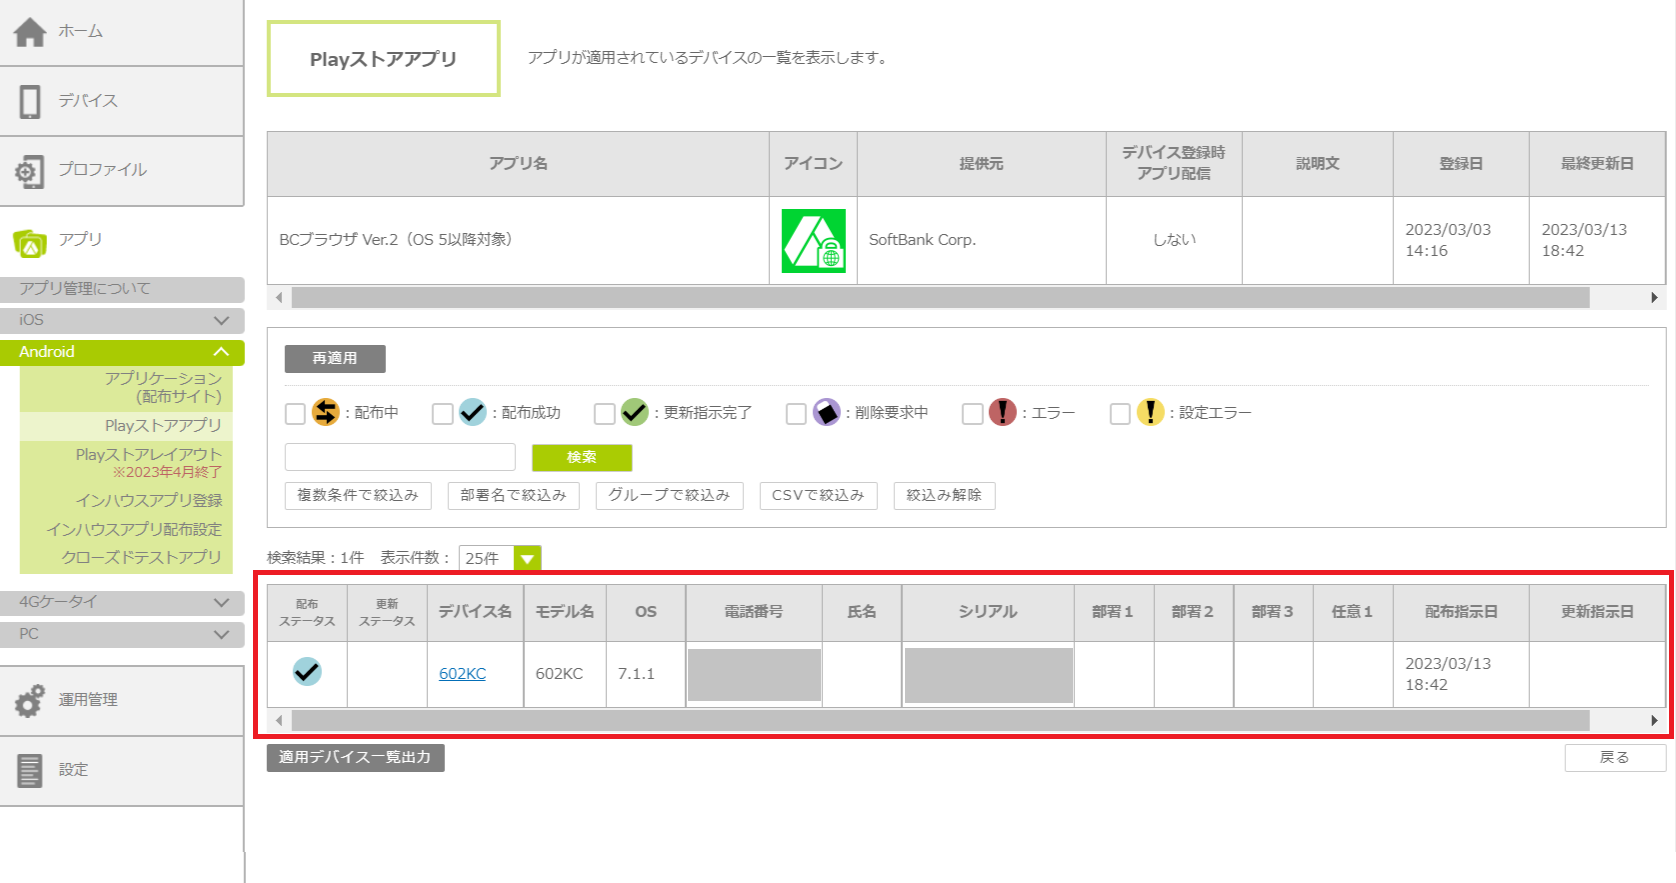The width and height of the screenshot is (1676, 883).
Task: Click the Settings document icon
Action: [x=30, y=770]
